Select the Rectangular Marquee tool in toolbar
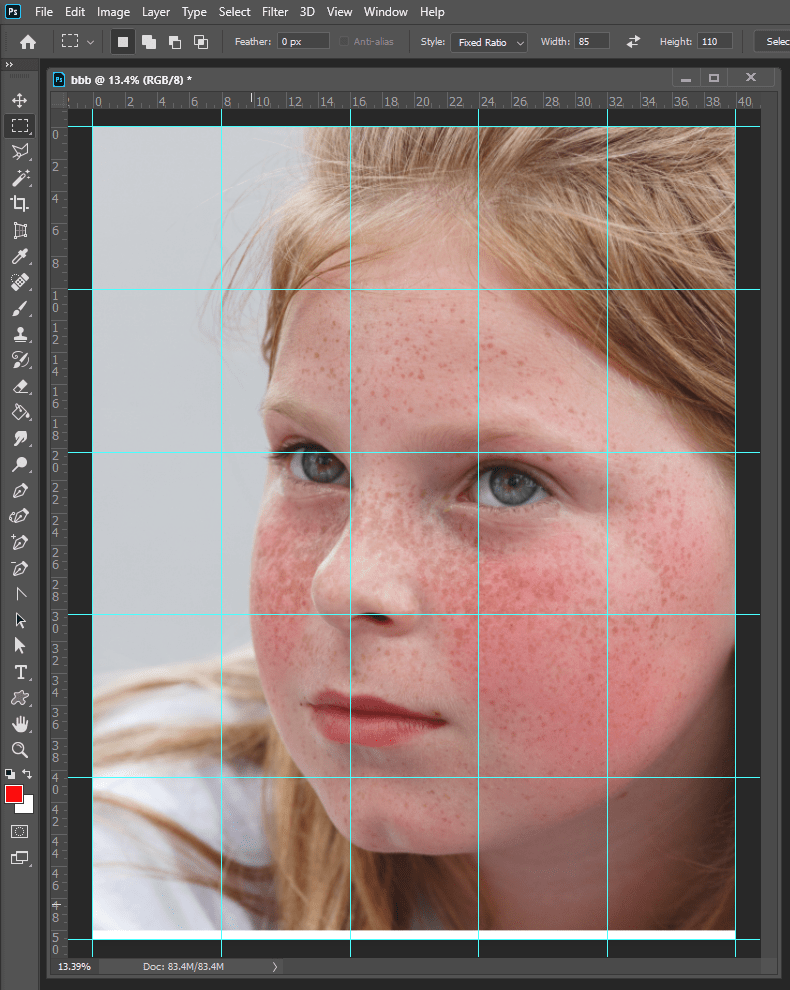Image resolution: width=790 pixels, height=990 pixels. click(20, 126)
